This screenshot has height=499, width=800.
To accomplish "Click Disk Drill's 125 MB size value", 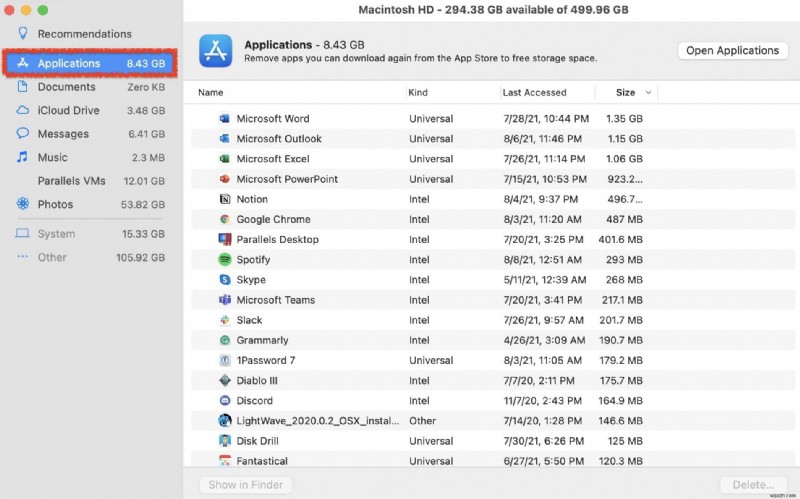I will pos(625,441).
